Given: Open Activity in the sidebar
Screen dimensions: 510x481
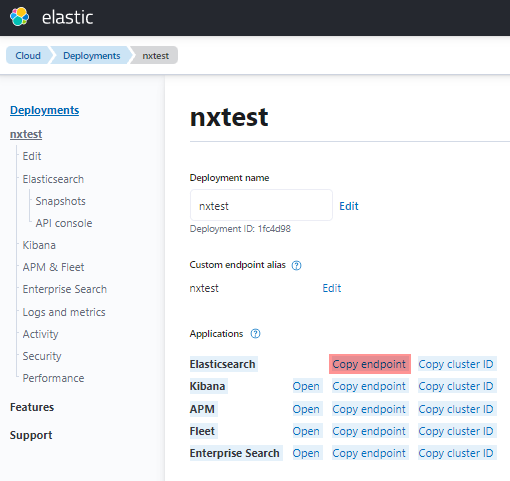Looking at the screenshot, I should coord(40,334).
